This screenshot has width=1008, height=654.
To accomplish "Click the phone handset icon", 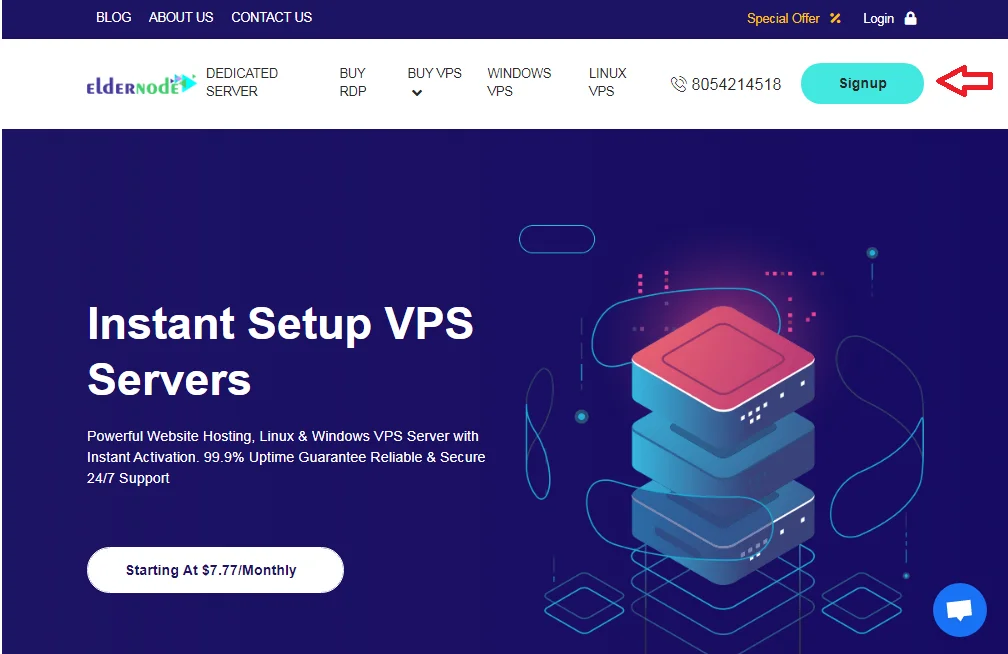I will (678, 84).
